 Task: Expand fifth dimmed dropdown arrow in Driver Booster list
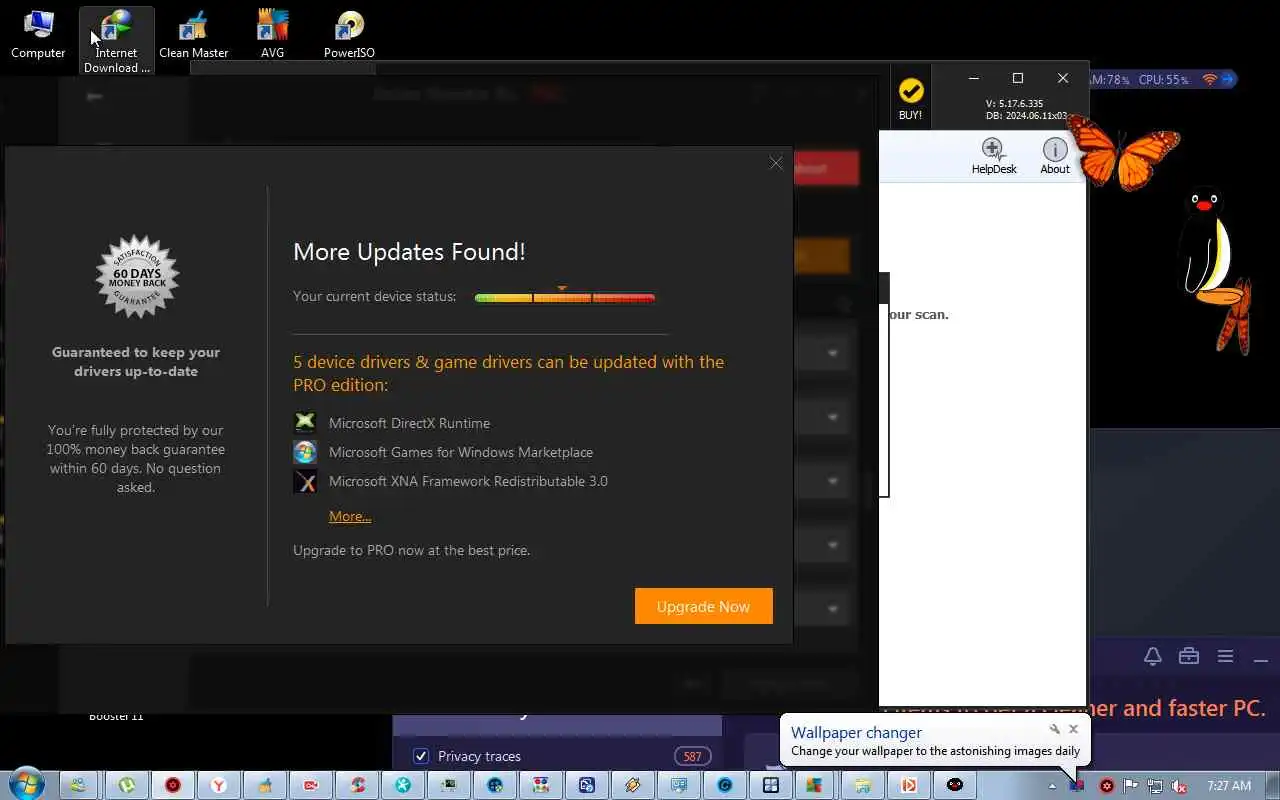833,608
